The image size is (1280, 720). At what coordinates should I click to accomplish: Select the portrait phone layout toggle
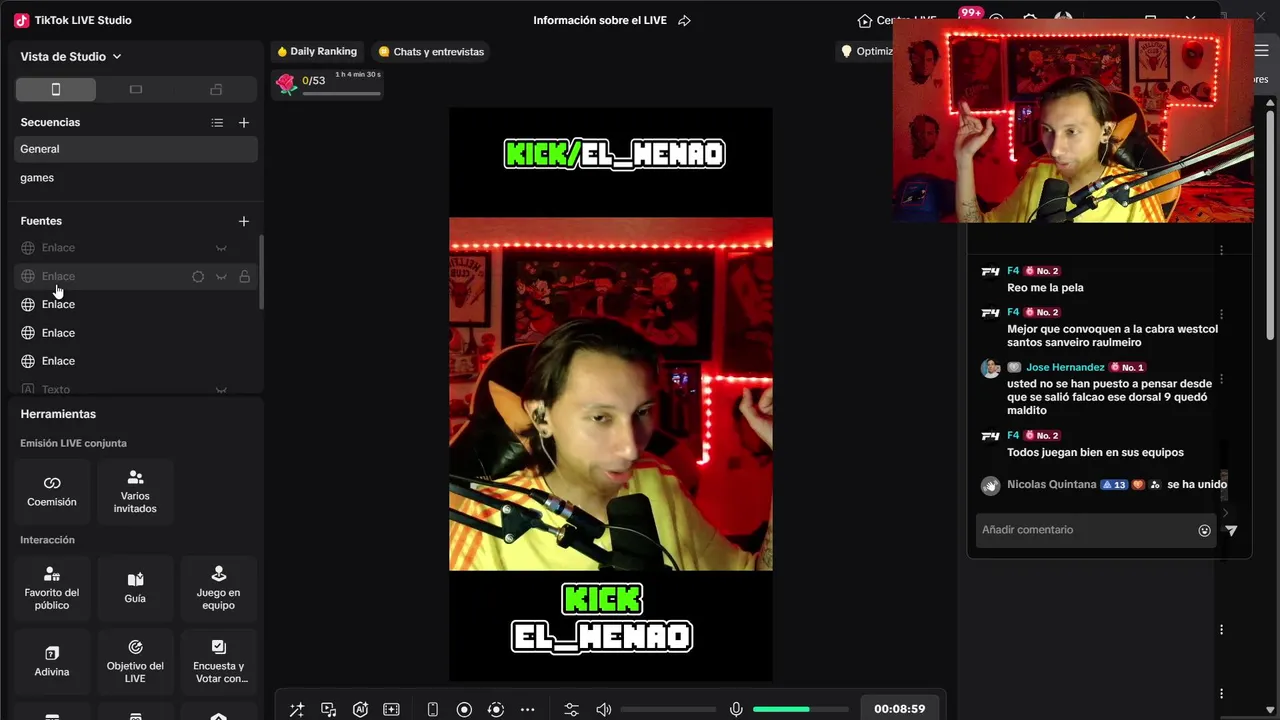click(x=56, y=90)
